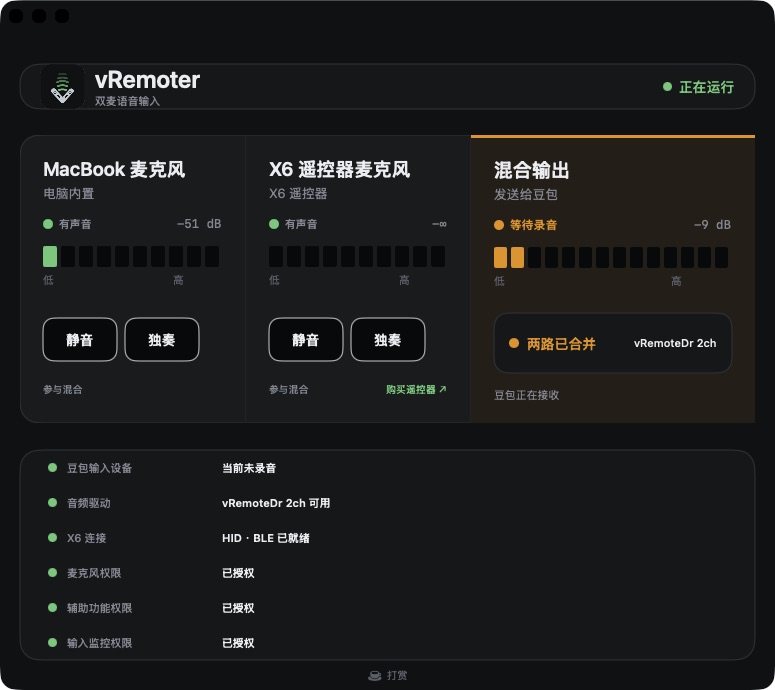Screen dimensions: 775x690
Task: Click the orange dot beside 两路已合并
Action: (514, 343)
